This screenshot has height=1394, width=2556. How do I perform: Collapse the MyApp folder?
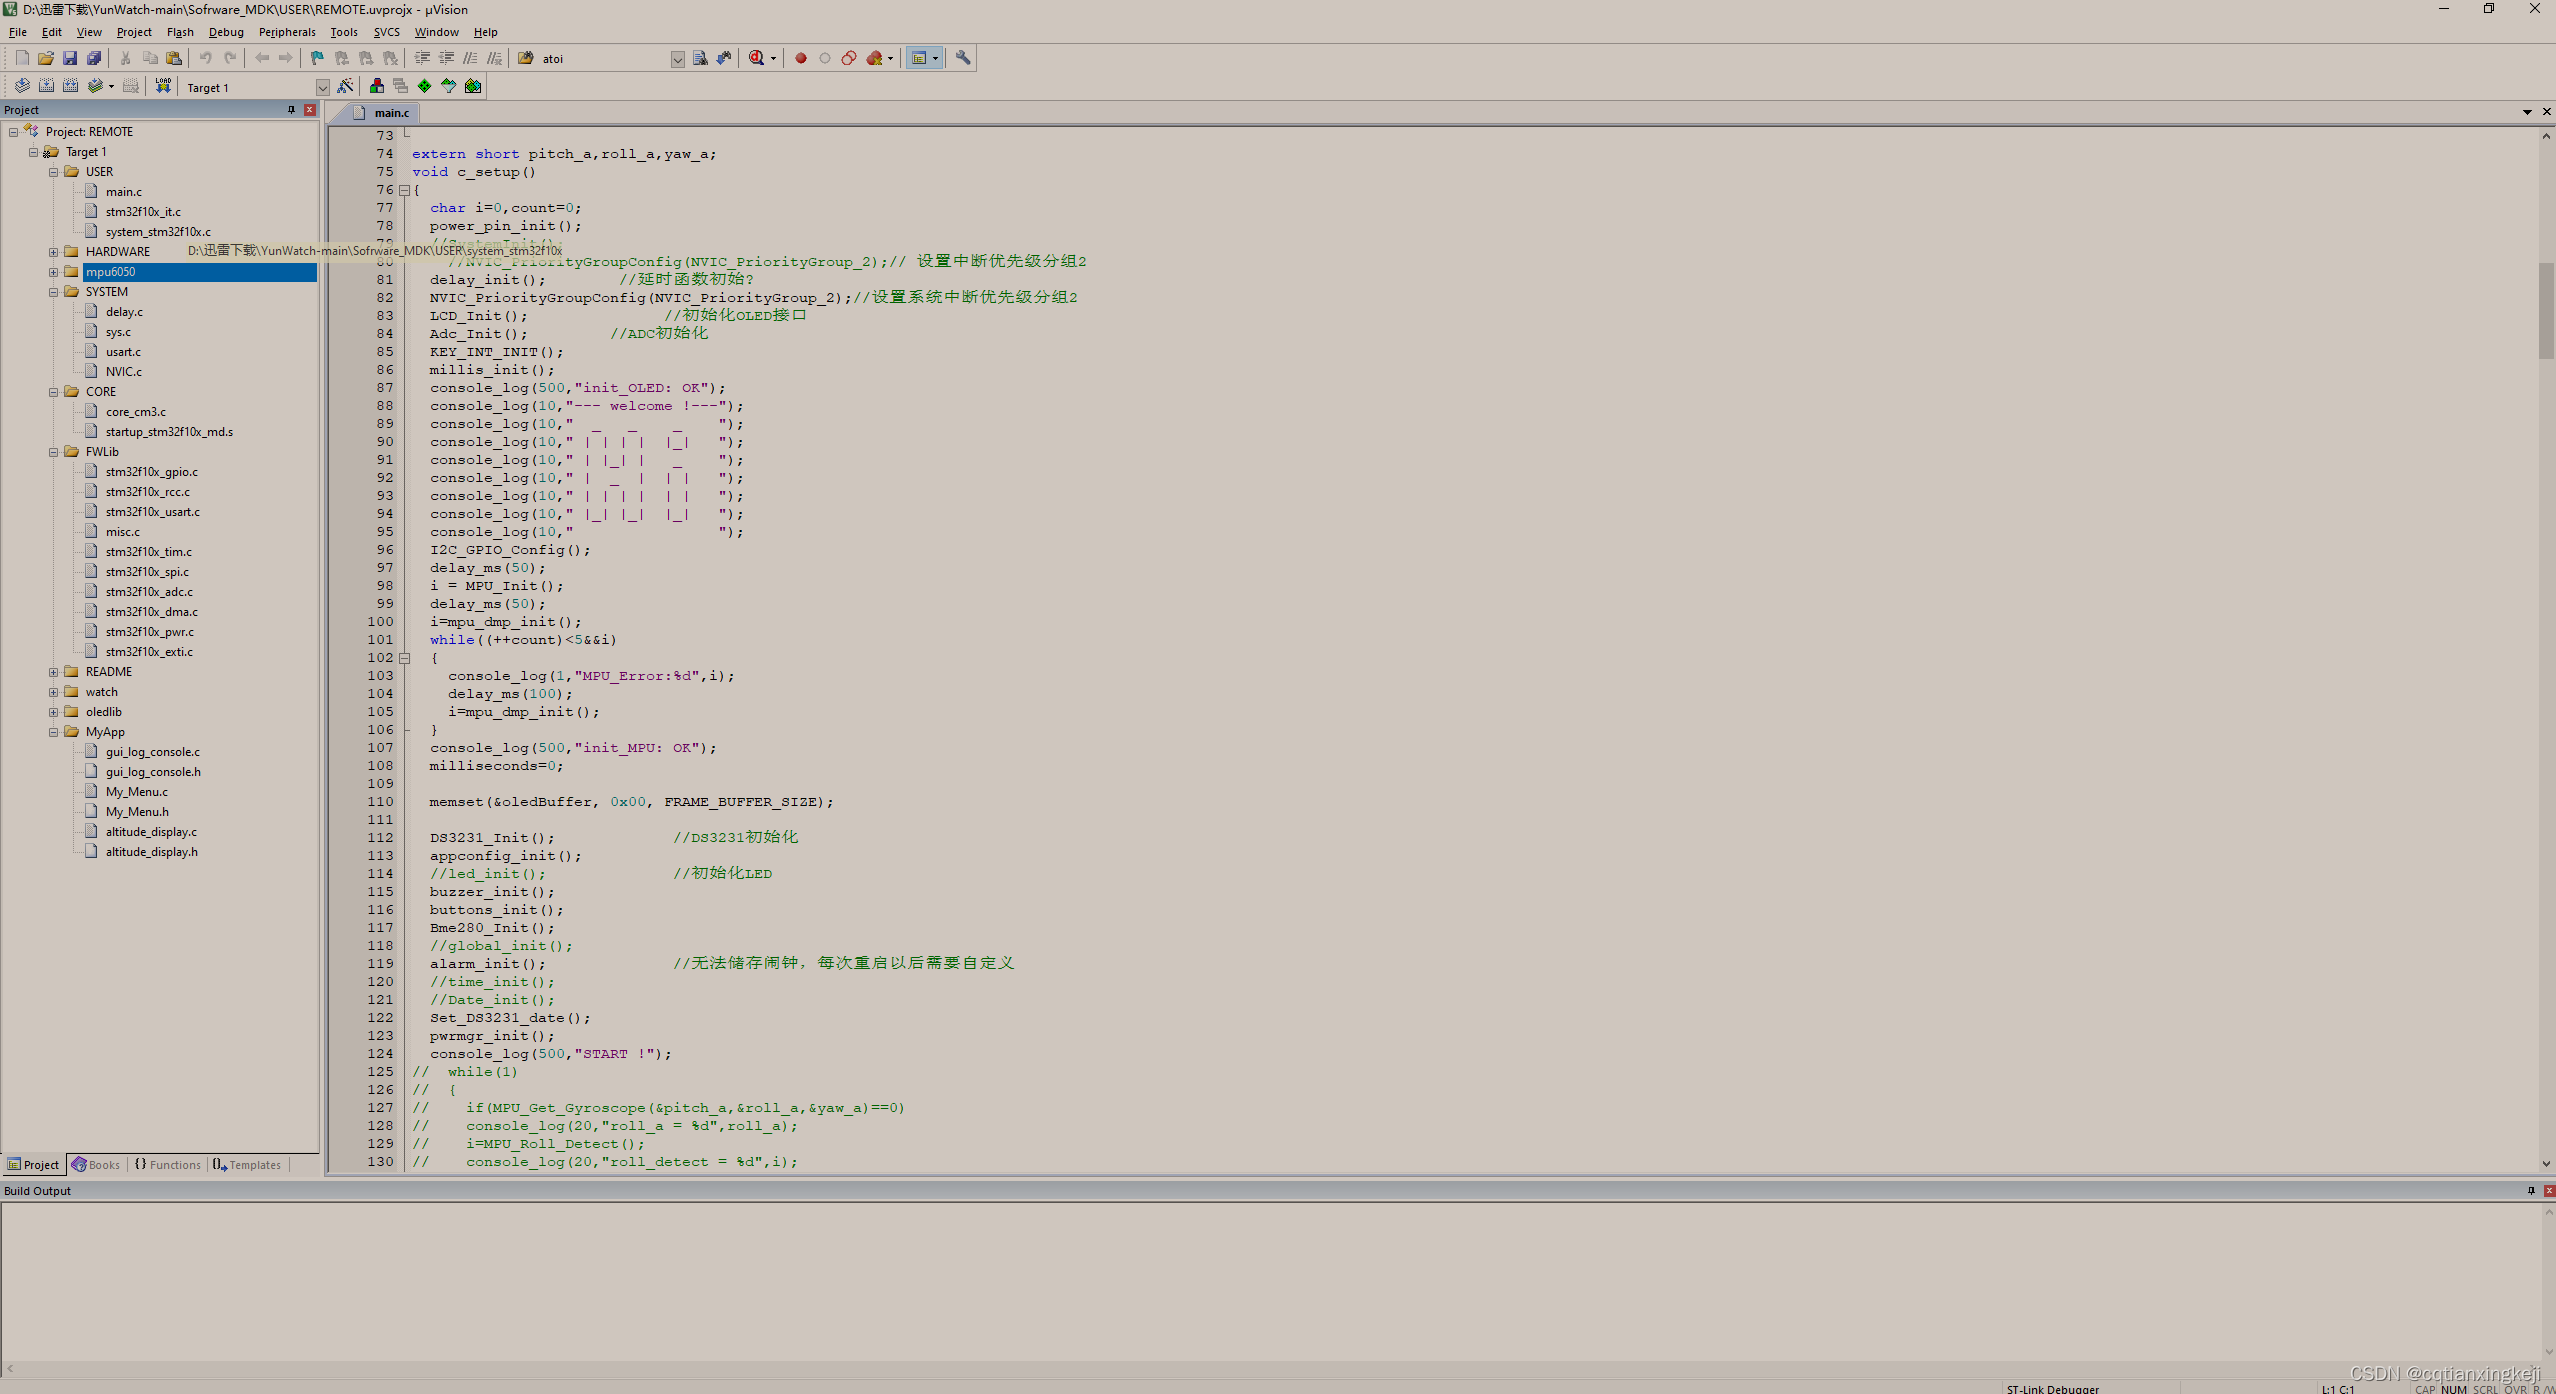click(54, 732)
